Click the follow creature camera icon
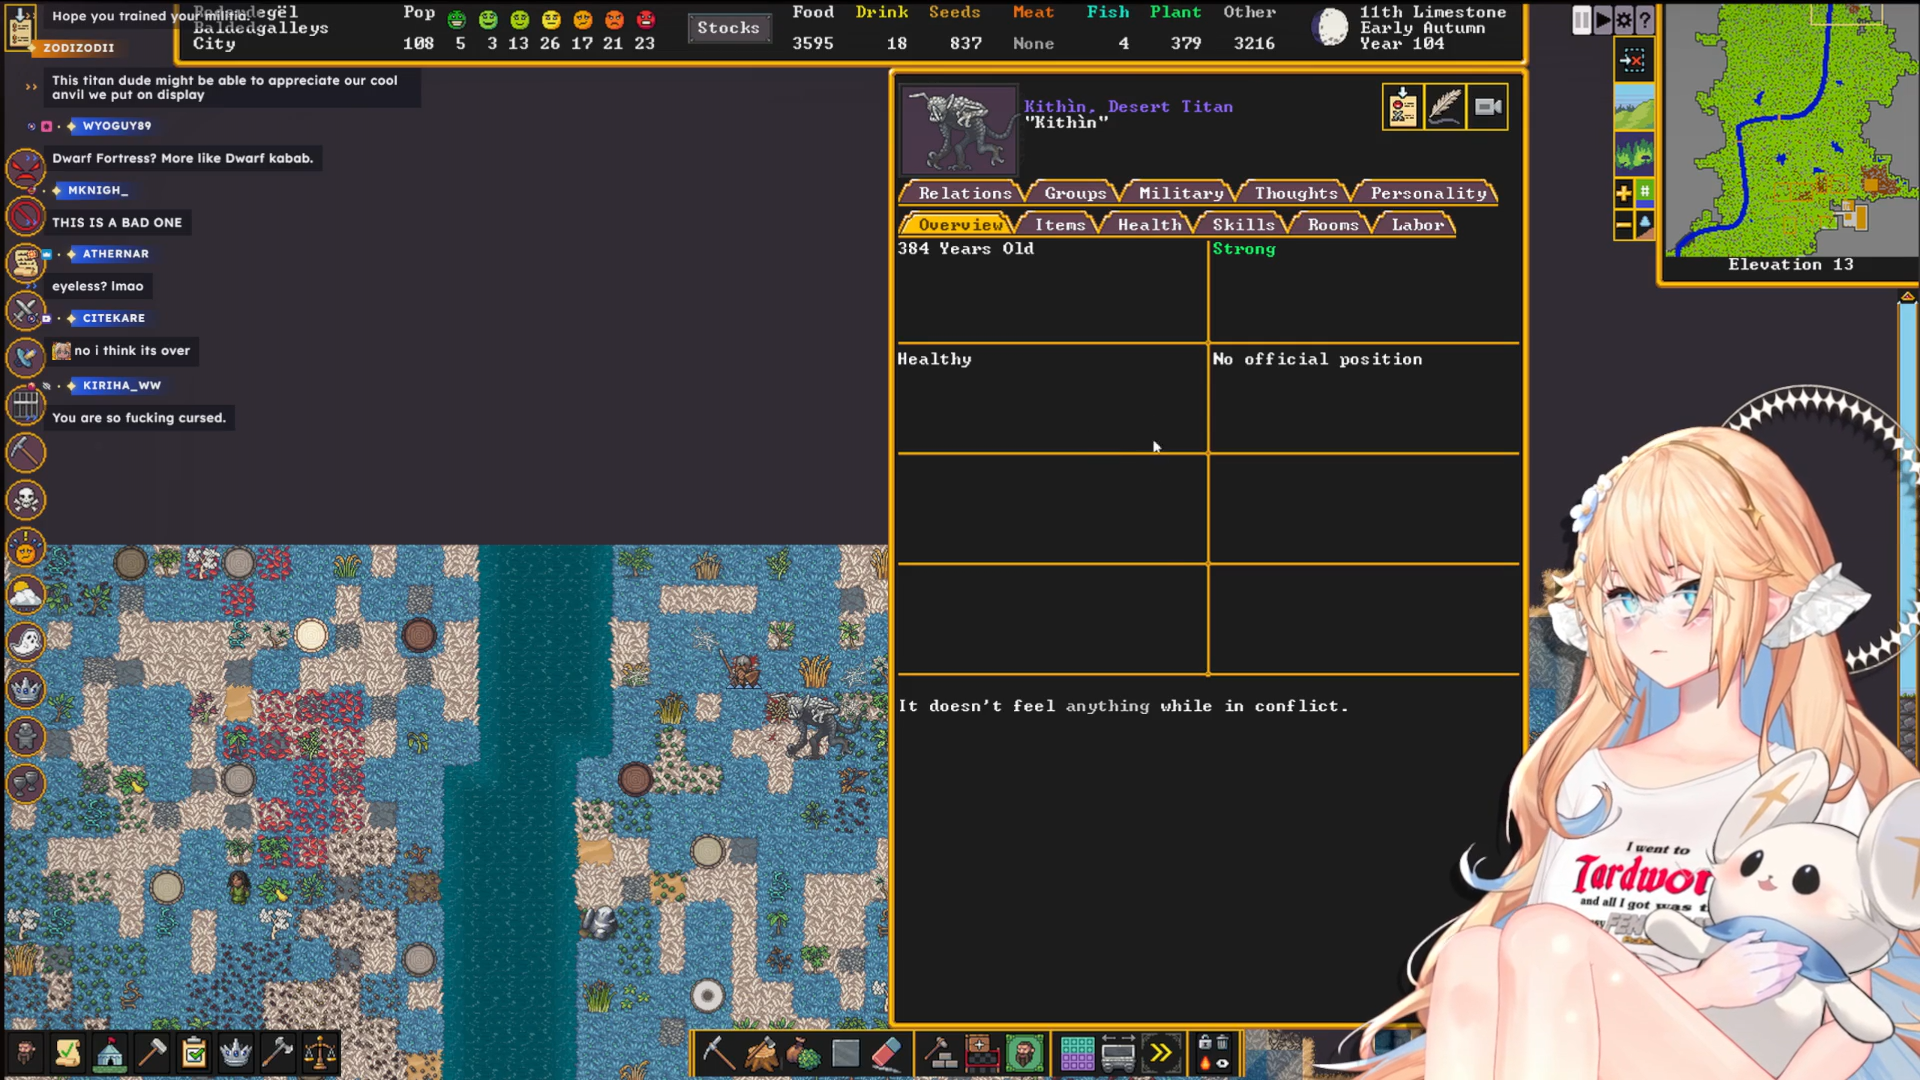Image resolution: width=1920 pixels, height=1080 pixels. coord(1488,107)
